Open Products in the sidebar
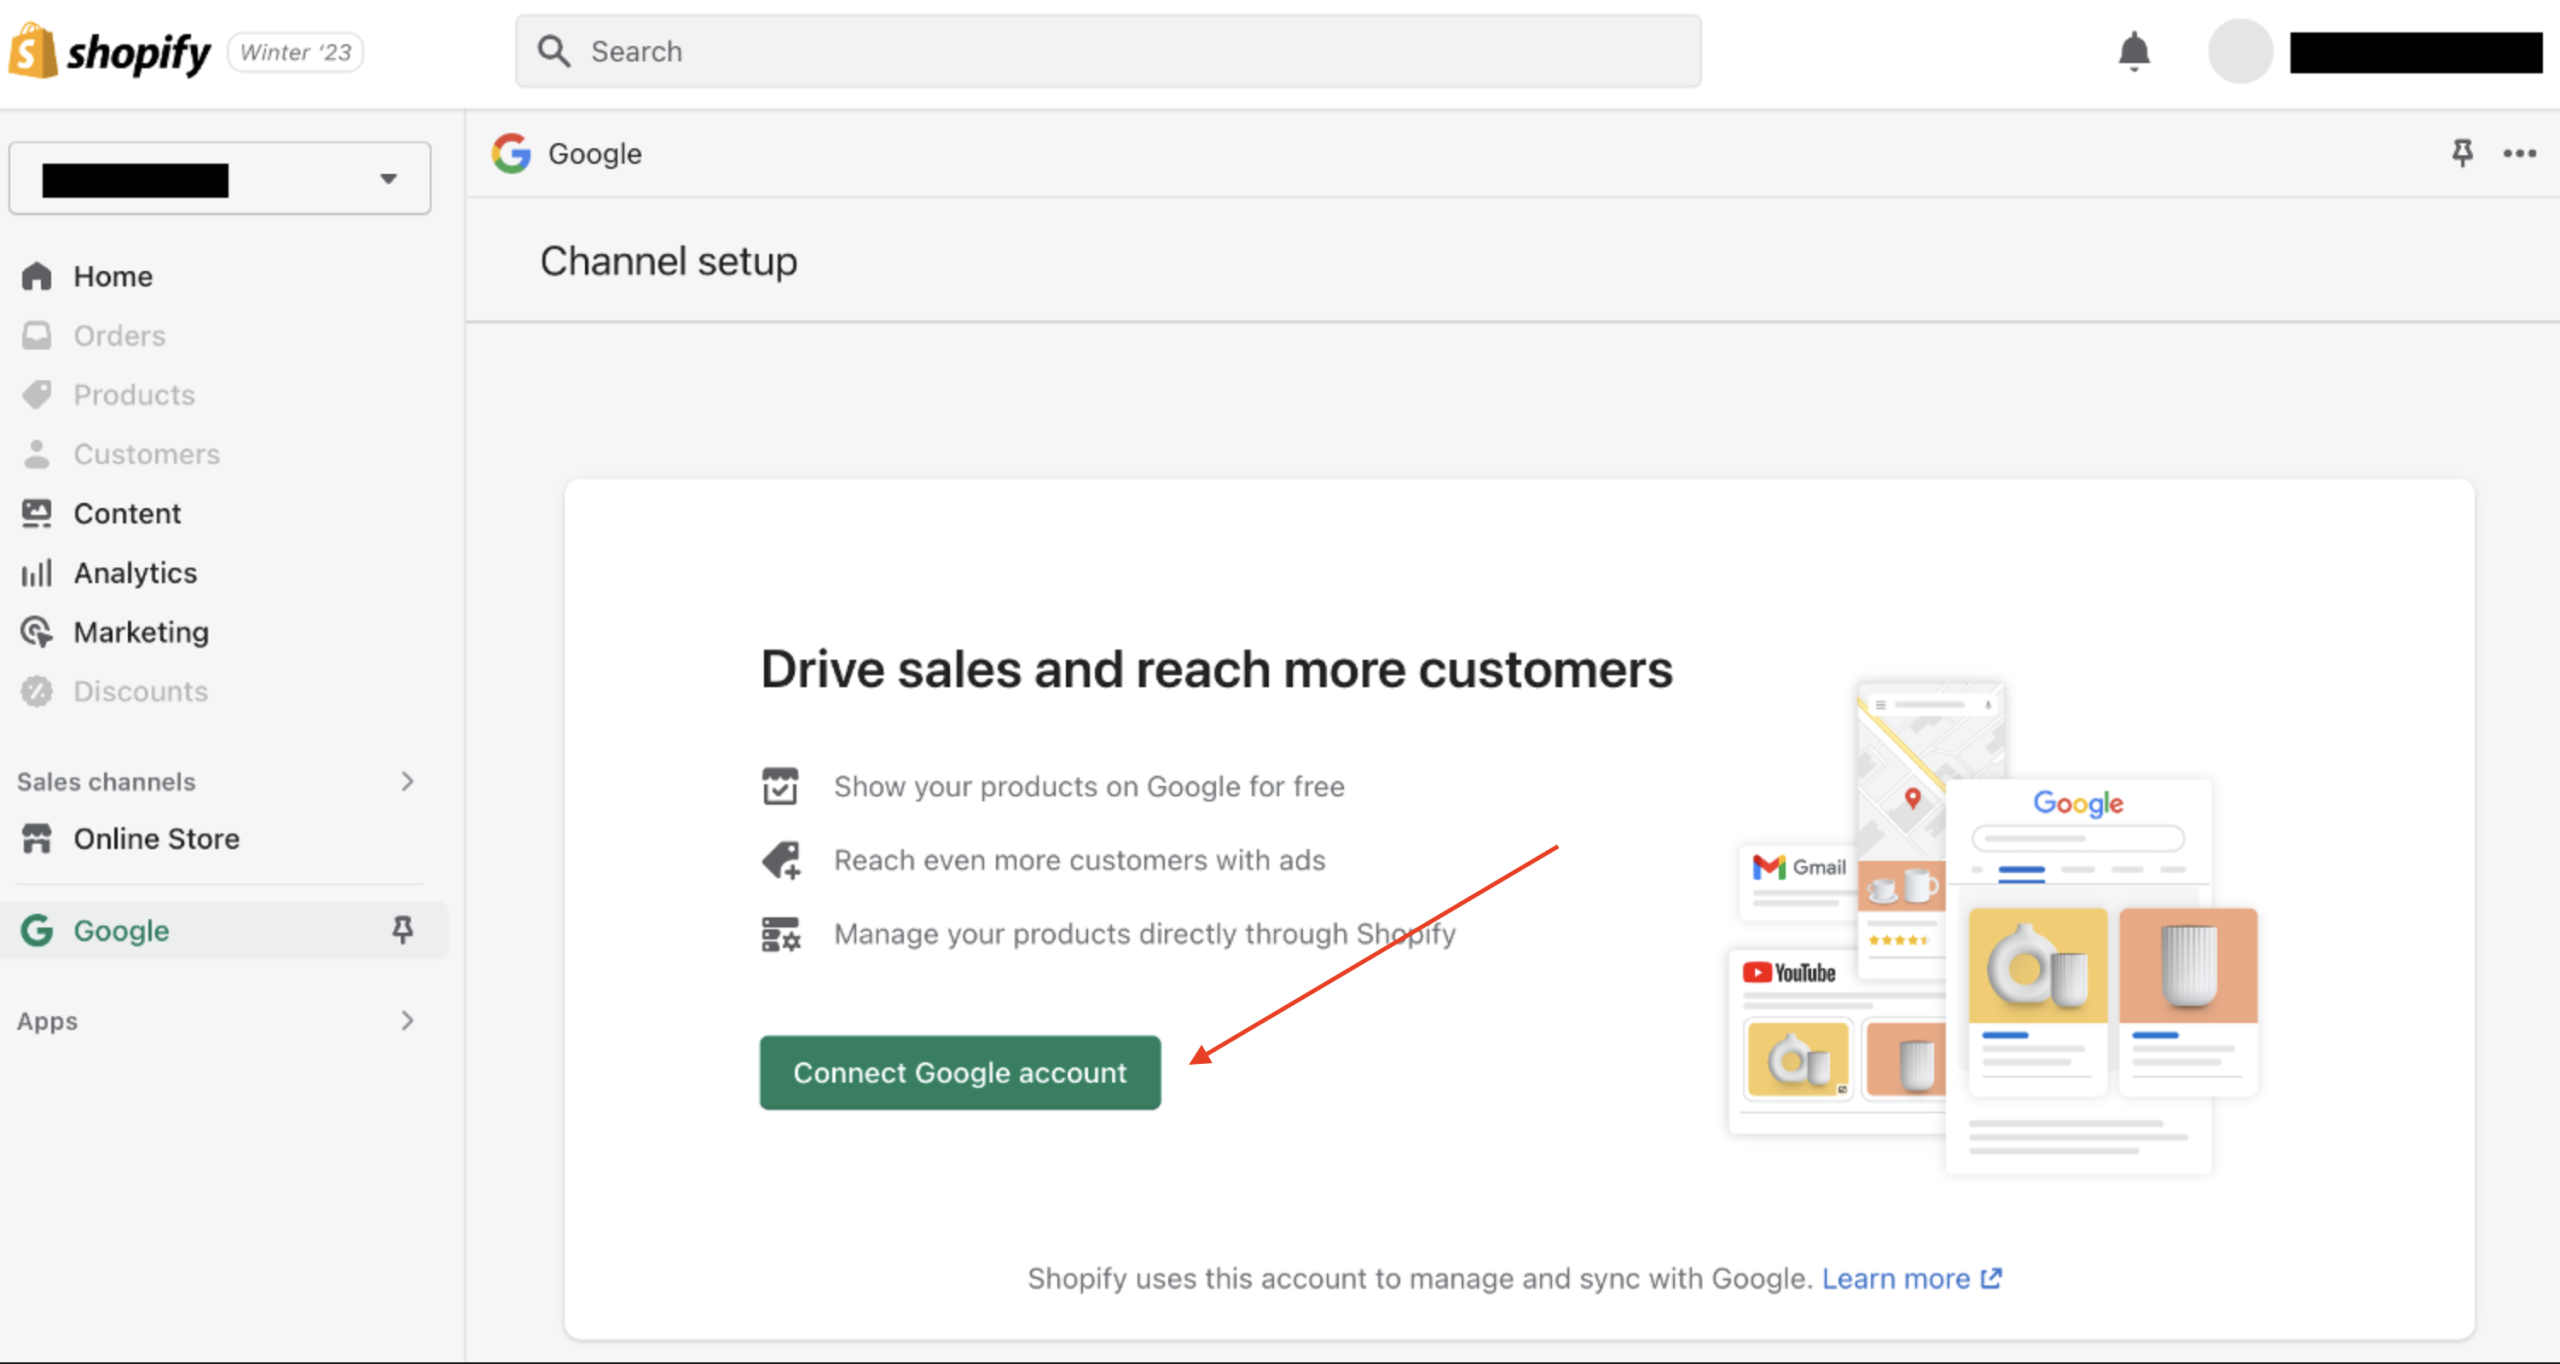 point(134,394)
